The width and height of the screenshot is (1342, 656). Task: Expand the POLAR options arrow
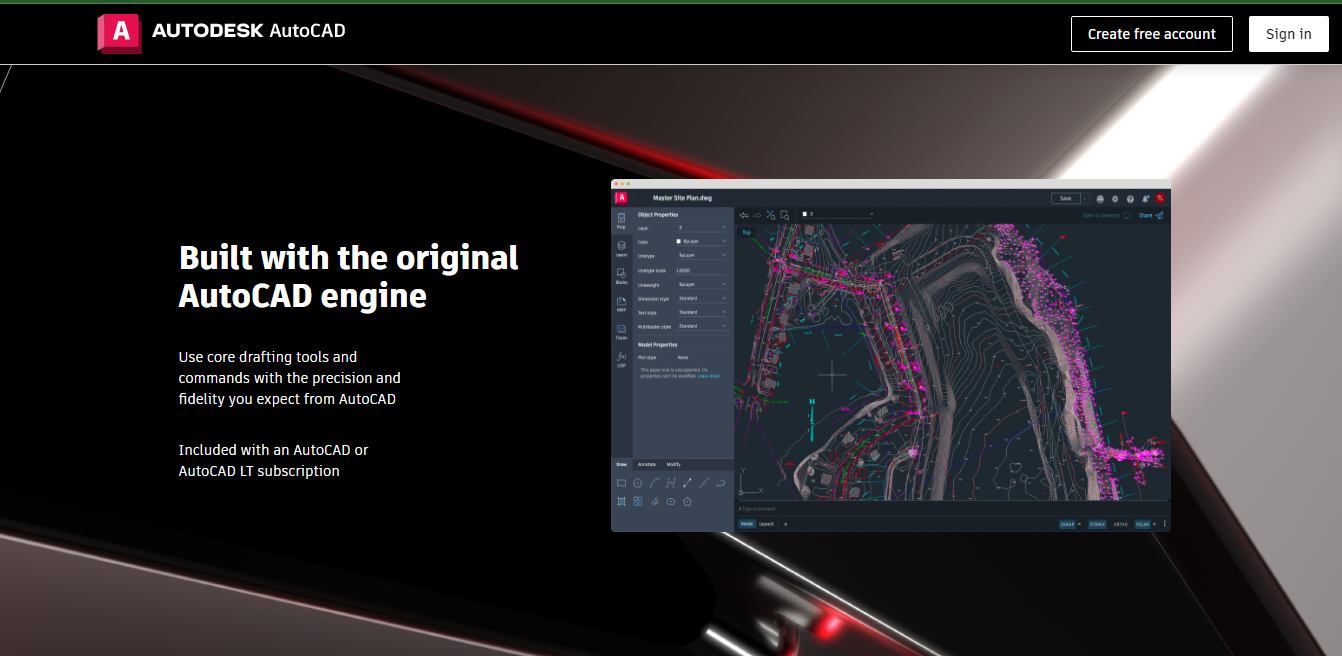[1155, 524]
